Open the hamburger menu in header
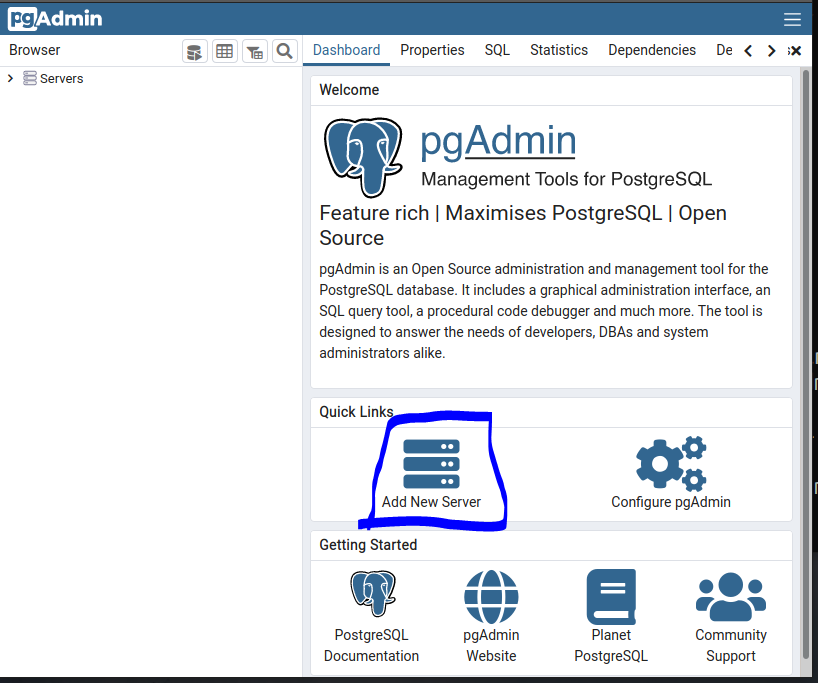Viewport: 818px width, 683px height. 792,19
